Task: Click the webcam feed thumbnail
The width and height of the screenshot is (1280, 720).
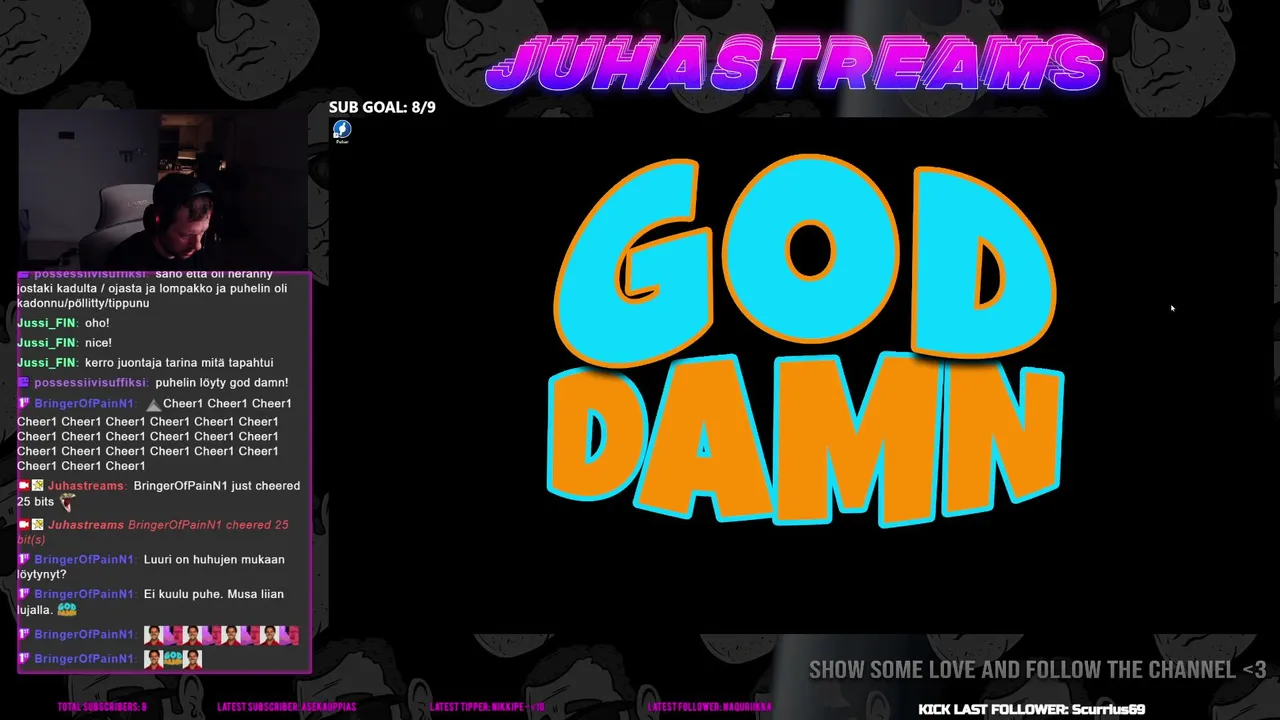Action: coord(164,189)
